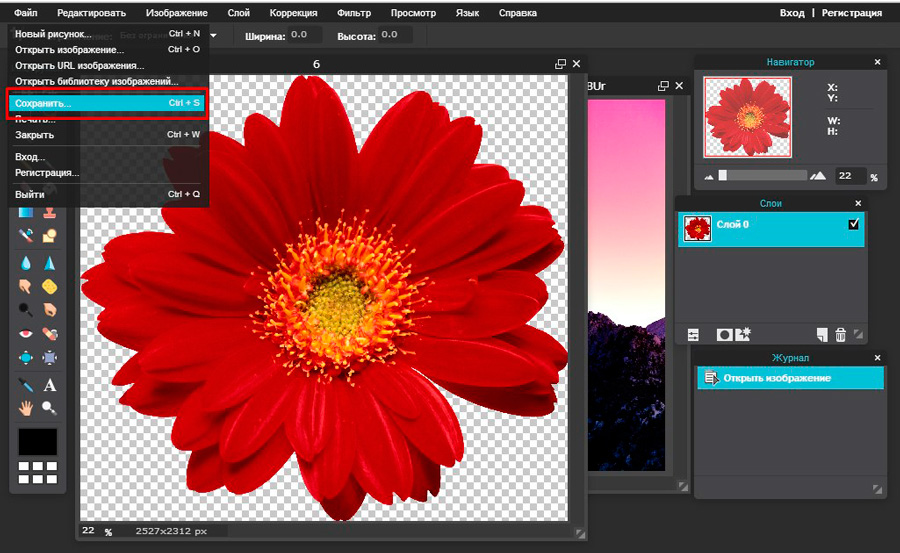Pick the Hand pan tool
Image resolution: width=900 pixels, height=553 pixels.
coord(27,408)
